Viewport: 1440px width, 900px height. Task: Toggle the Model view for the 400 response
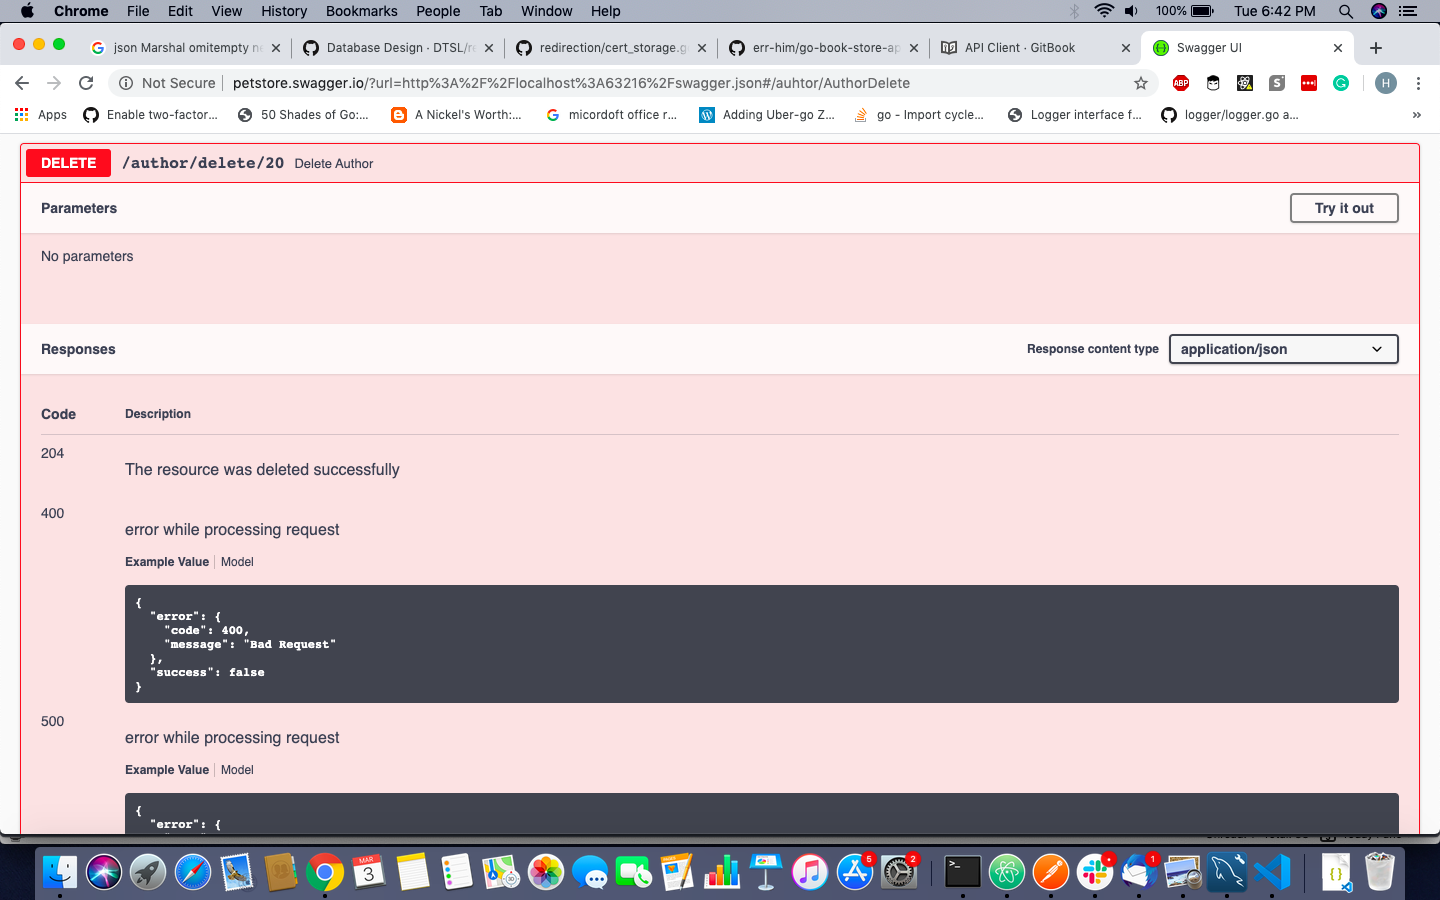(237, 561)
